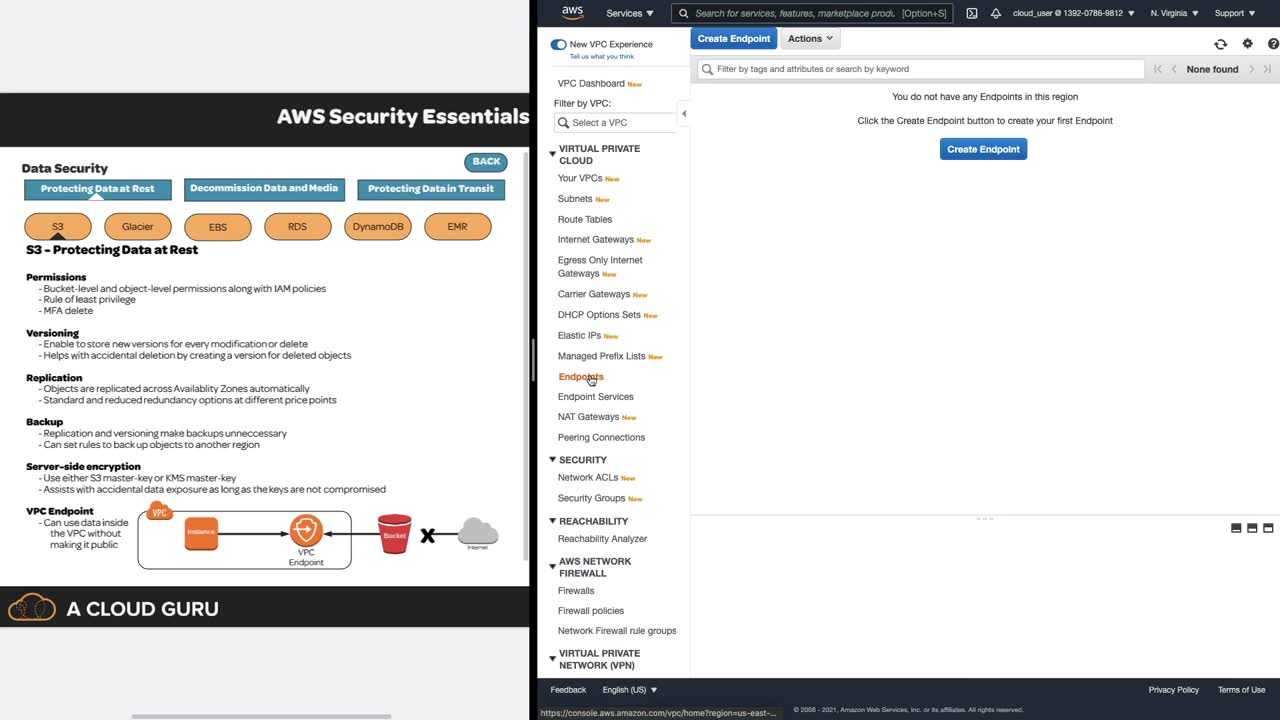The height and width of the screenshot is (720, 1280).
Task: Go to first page of results
Action: point(1158,69)
